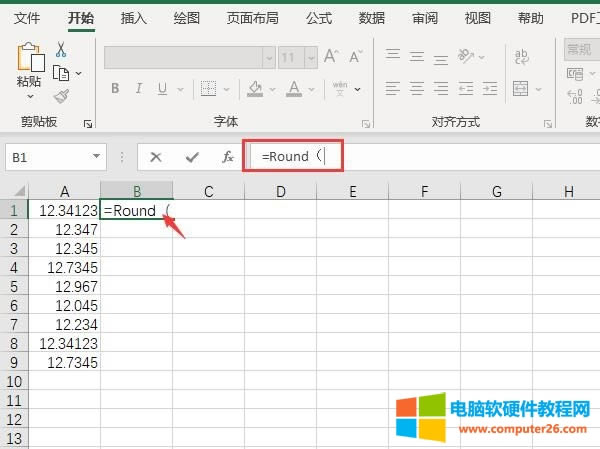Select cell A5 containing 12.967
Viewport: 600px width, 449px height.
[x=64, y=286]
